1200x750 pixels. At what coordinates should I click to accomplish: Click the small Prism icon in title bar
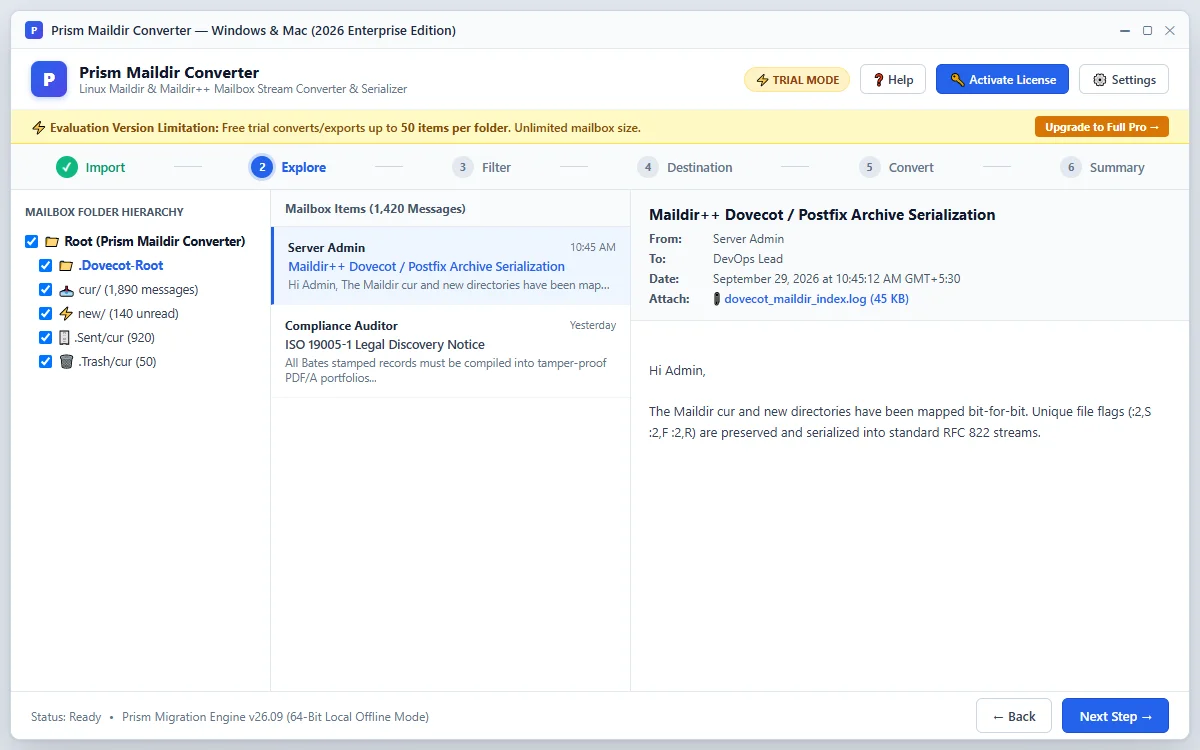point(34,30)
